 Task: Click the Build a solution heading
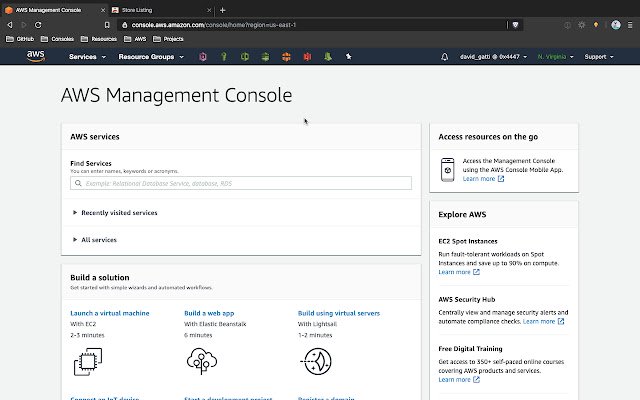100,278
